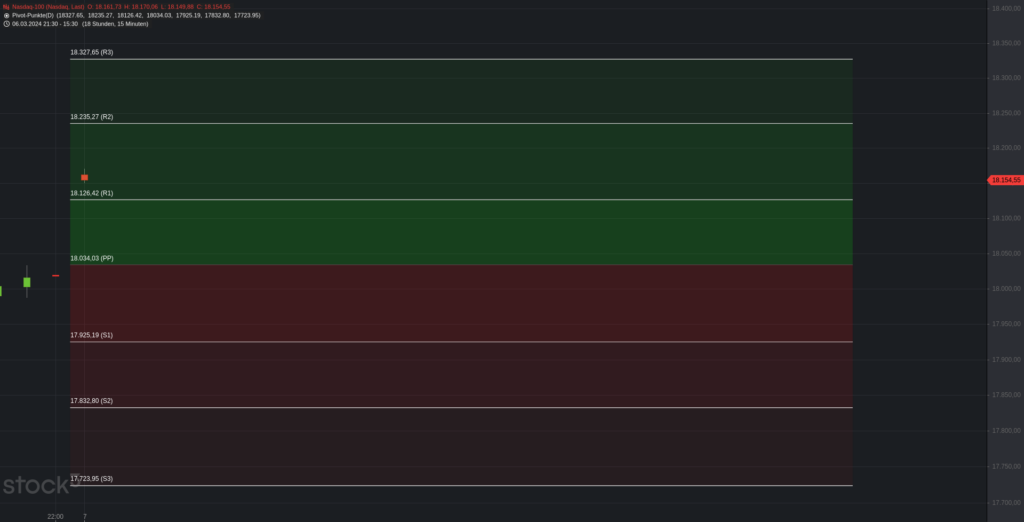Select the red candle above R1 line

[x=84, y=177]
